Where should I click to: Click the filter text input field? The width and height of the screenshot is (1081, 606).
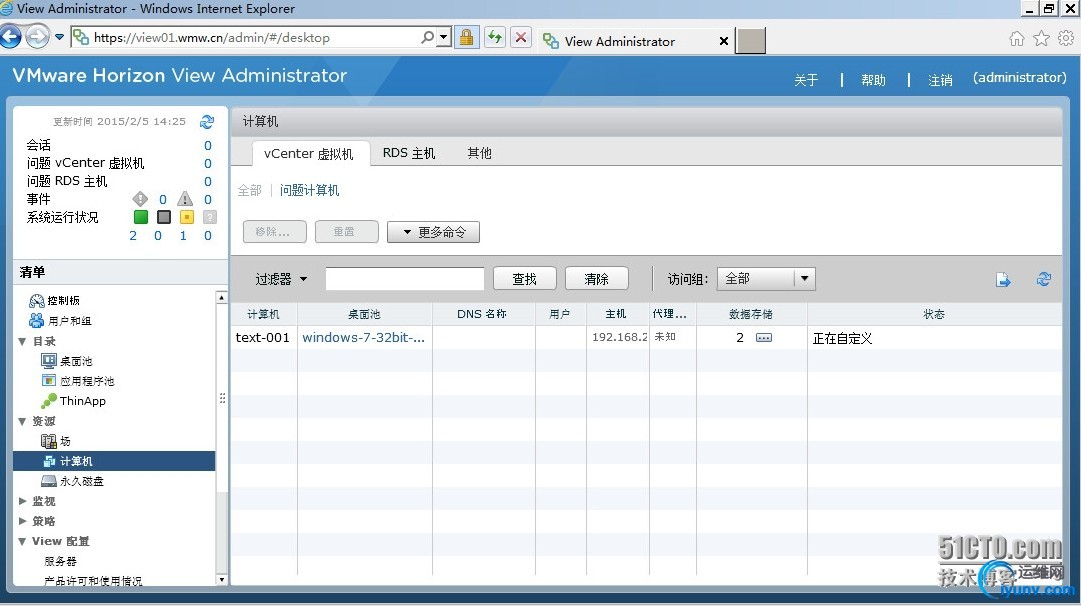405,279
